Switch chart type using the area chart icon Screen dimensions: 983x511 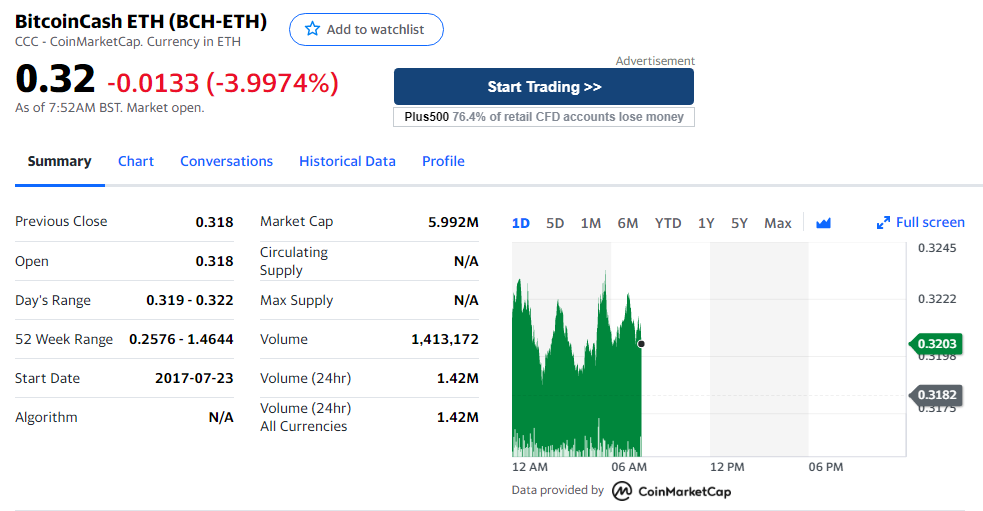coord(823,223)
